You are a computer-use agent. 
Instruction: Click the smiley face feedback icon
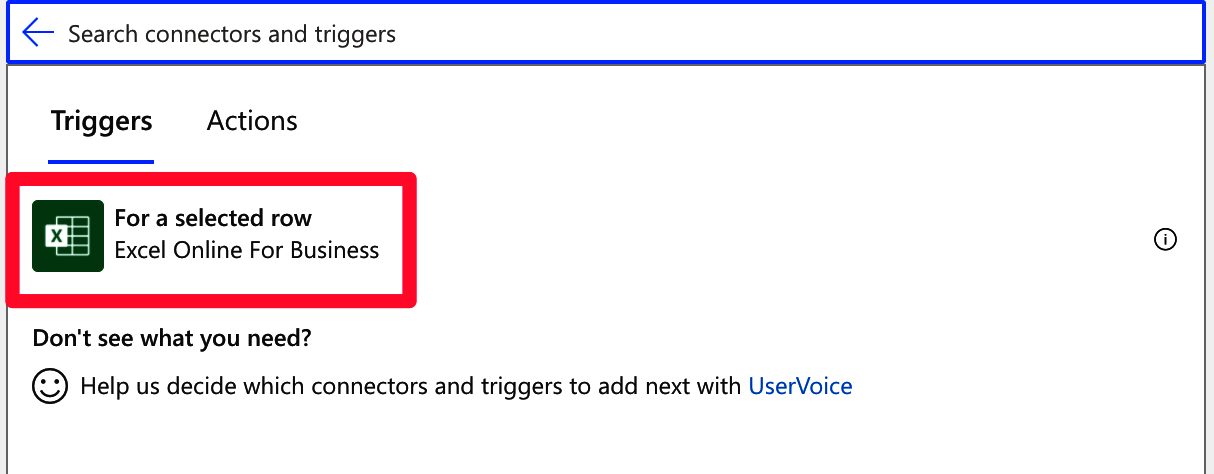(49, 386)
